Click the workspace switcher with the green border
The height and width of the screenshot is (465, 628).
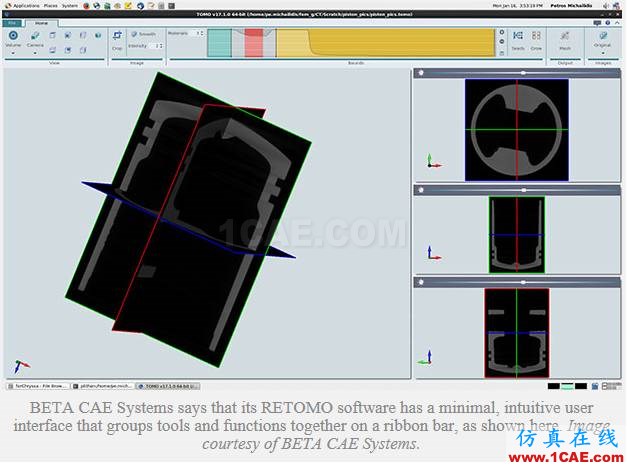567,386
